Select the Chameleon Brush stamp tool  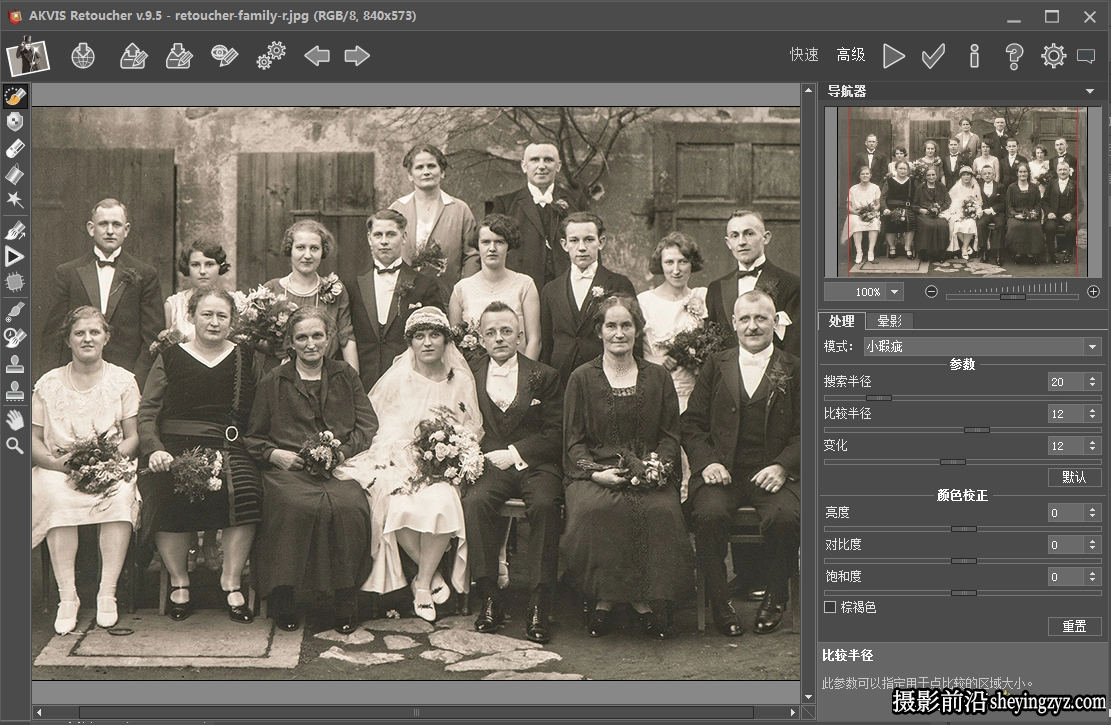[x=15, y=390]
